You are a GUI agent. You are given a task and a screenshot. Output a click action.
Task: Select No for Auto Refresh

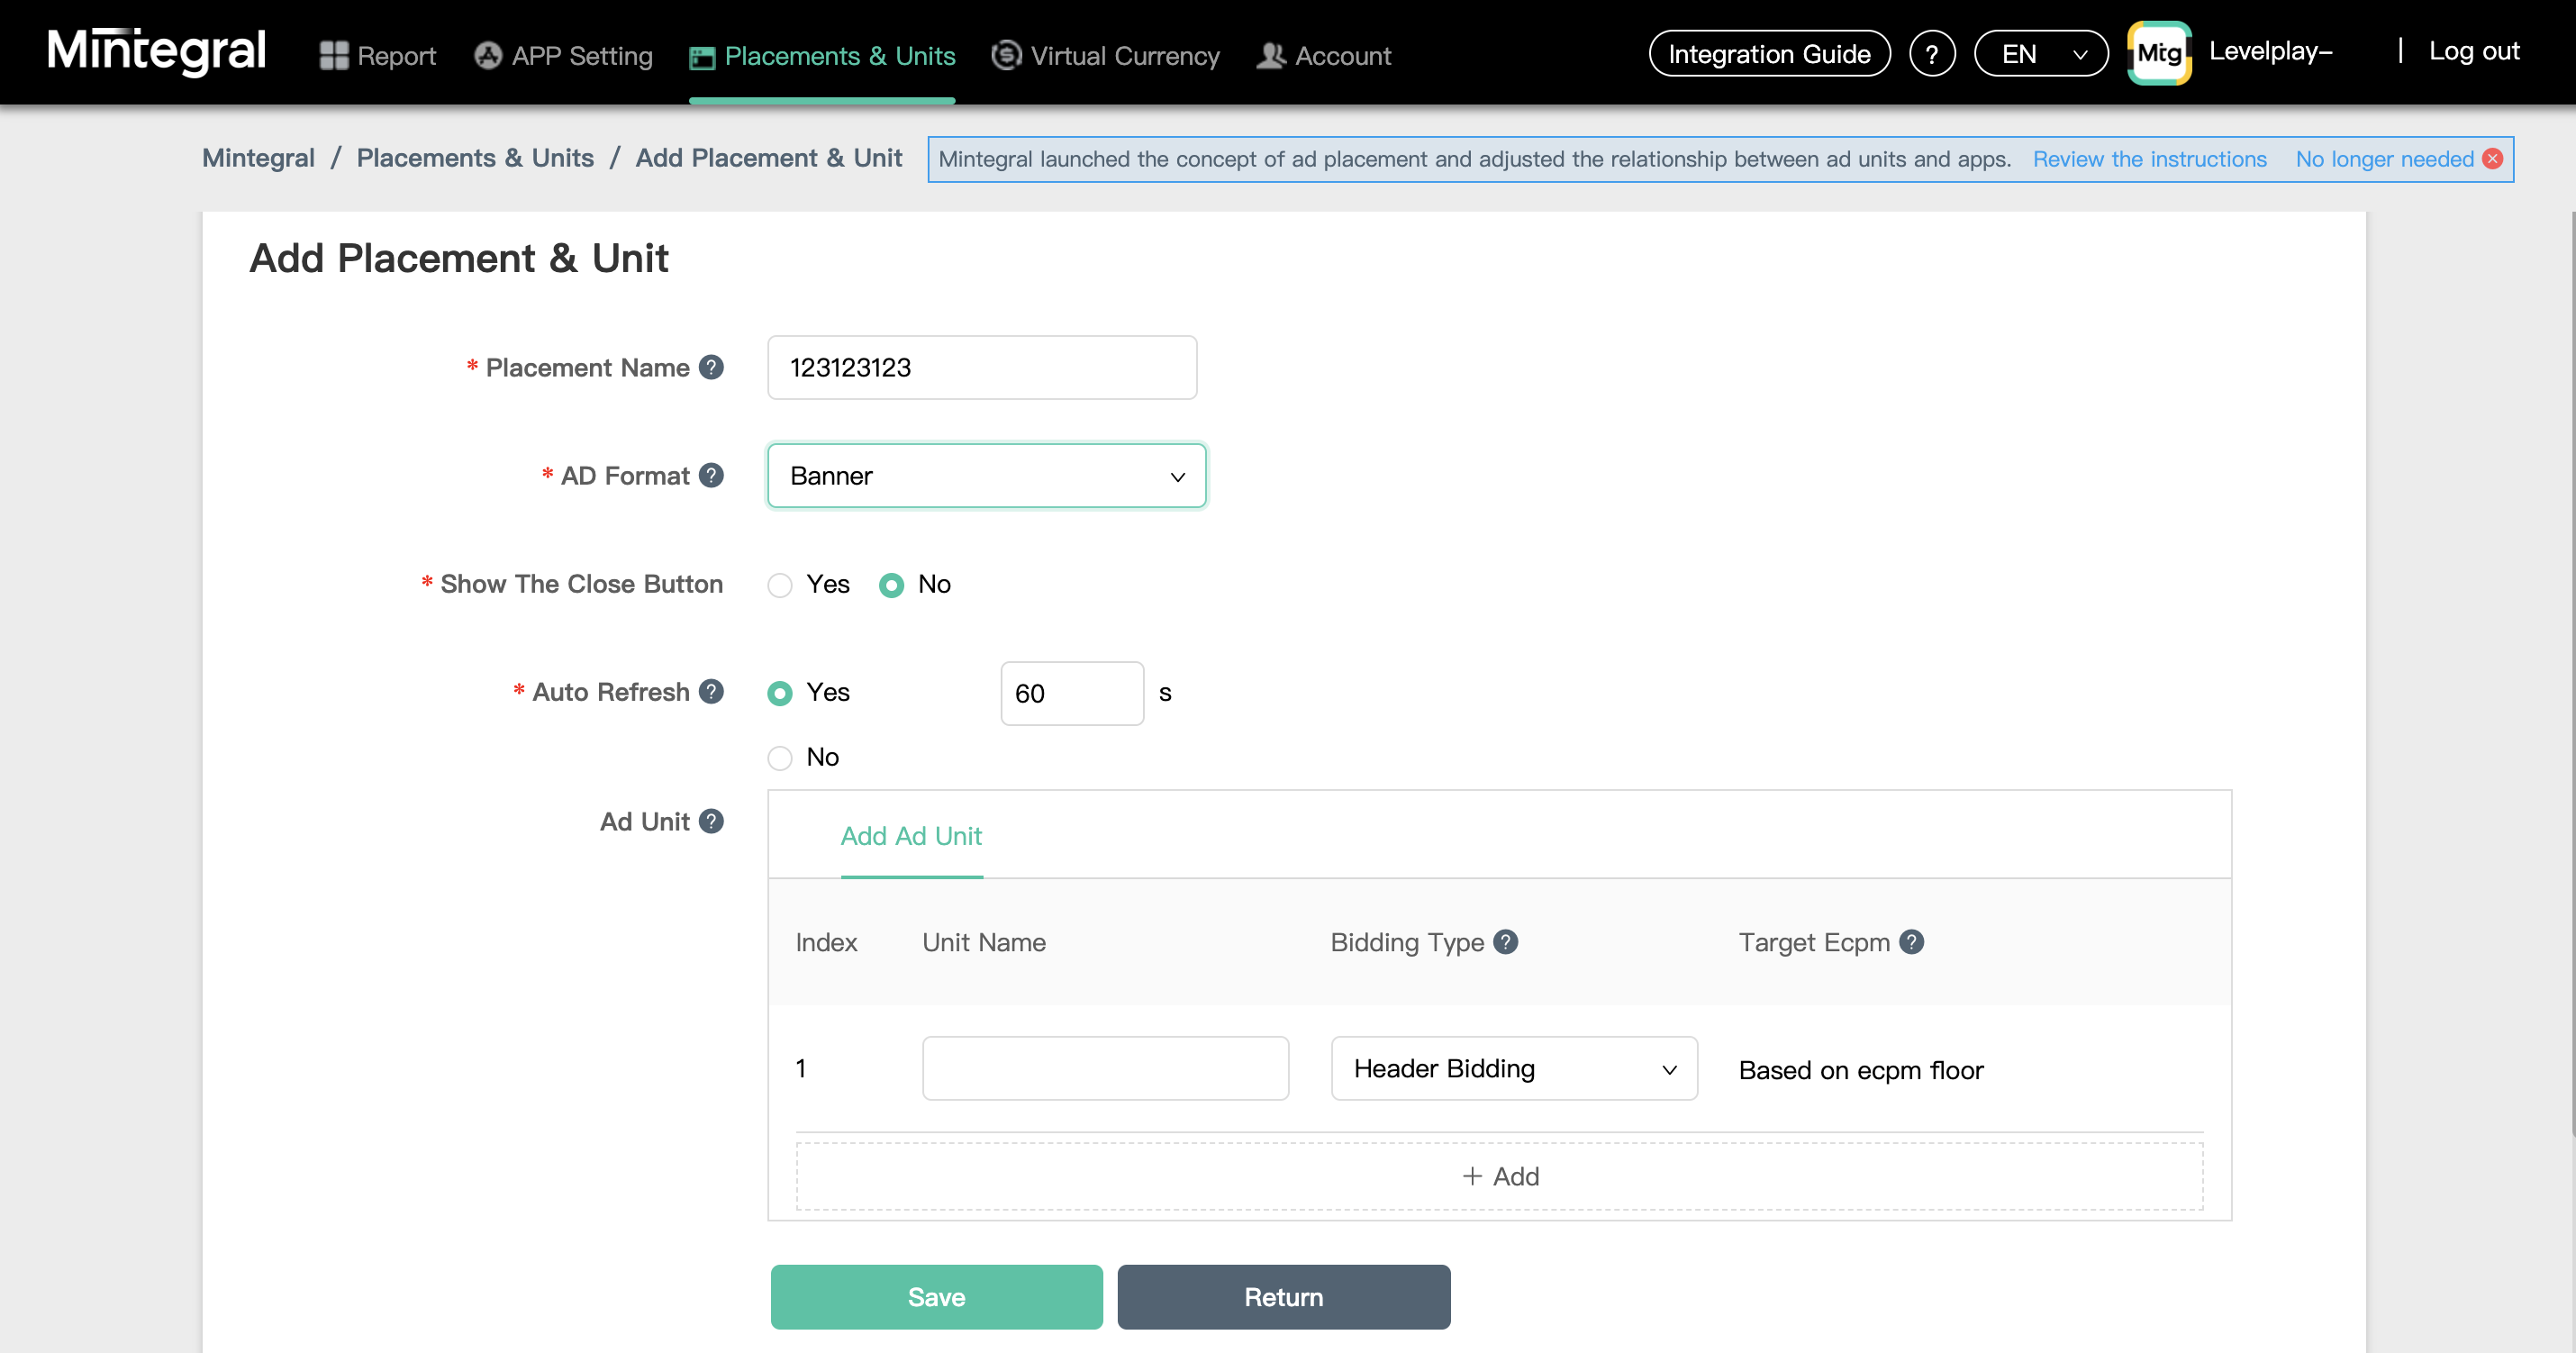click(780, 758)
